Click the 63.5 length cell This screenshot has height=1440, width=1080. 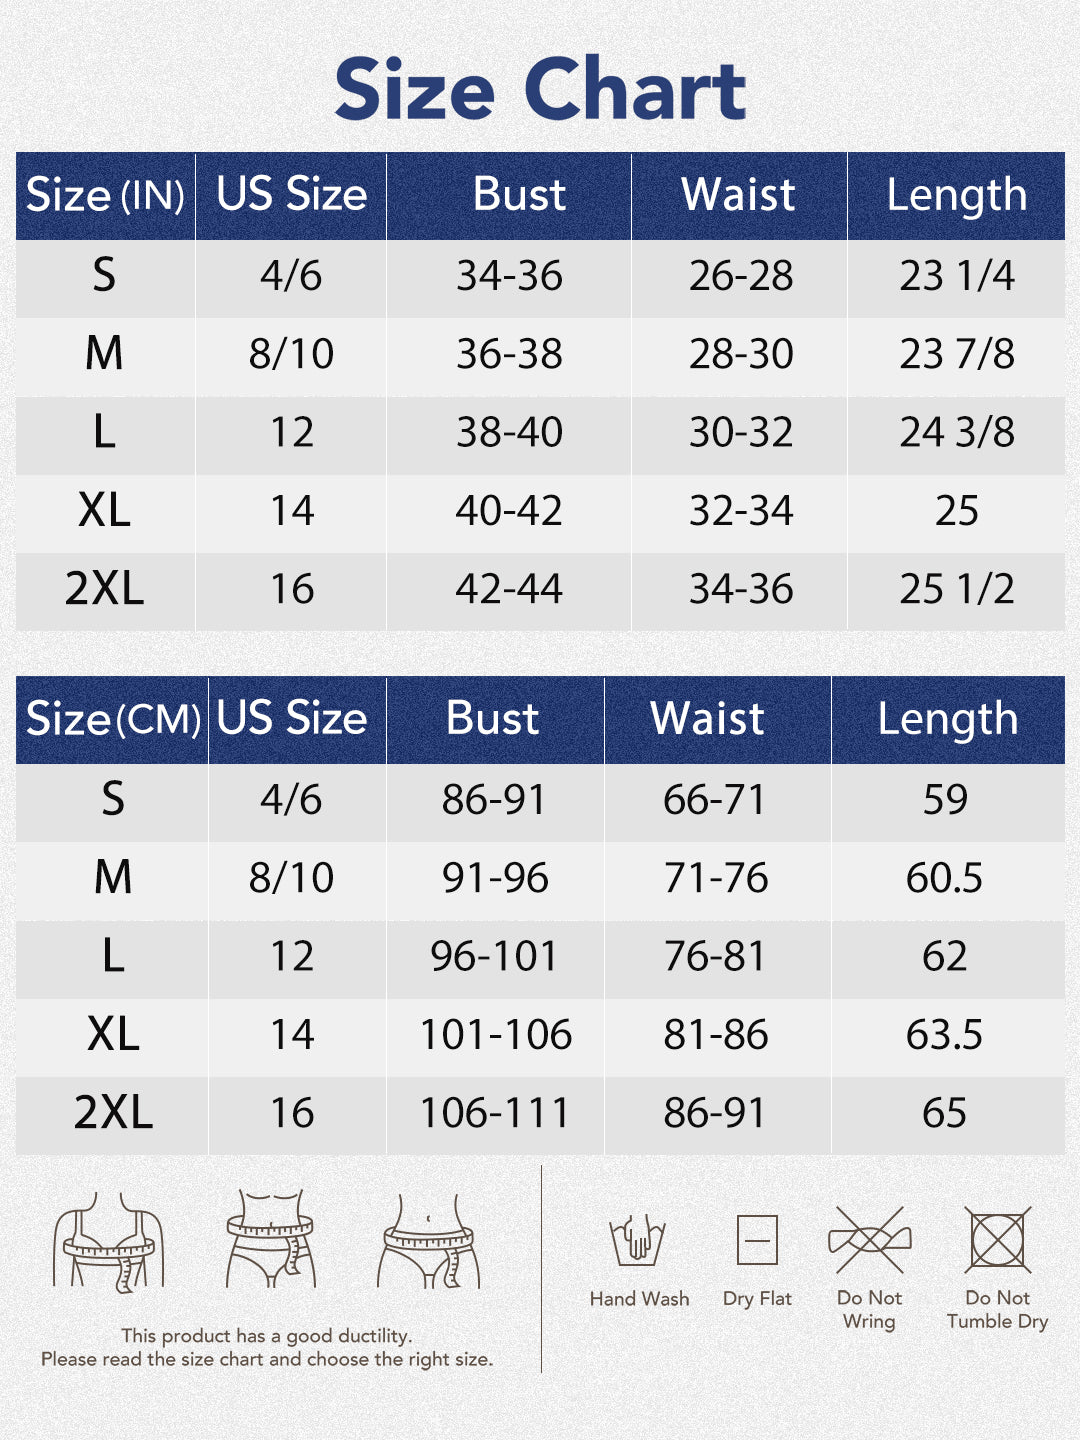pos(944,1035)
